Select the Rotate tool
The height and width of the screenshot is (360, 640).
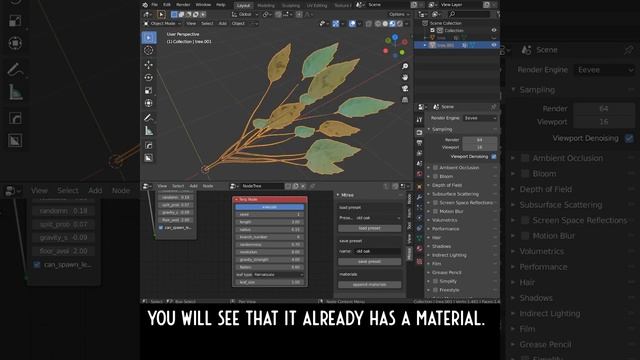click(149, 78)
